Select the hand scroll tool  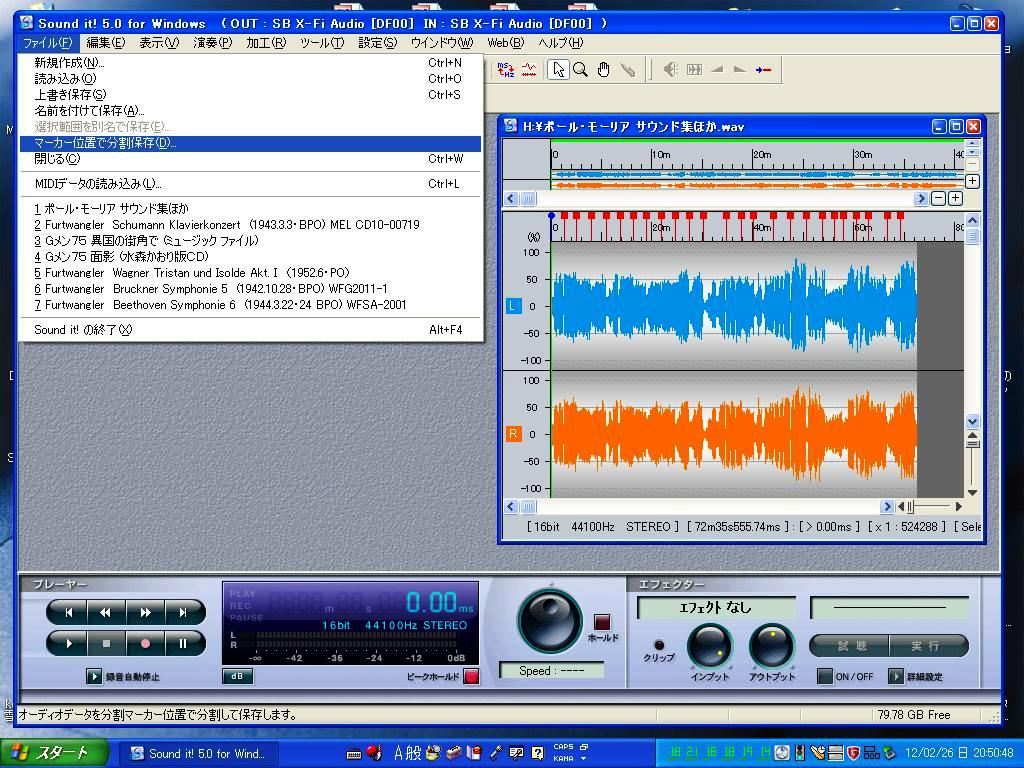tap(603, 69)
